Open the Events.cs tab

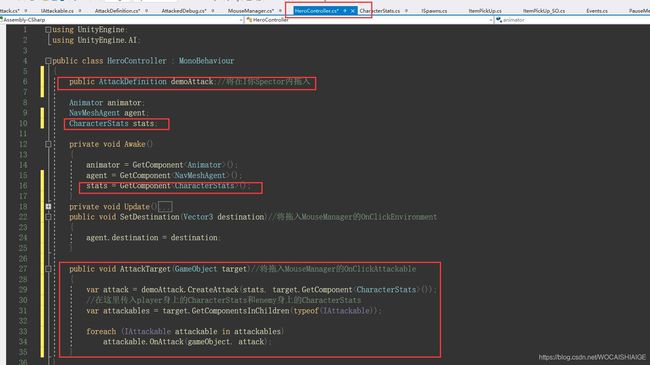[x=597, y=11]
